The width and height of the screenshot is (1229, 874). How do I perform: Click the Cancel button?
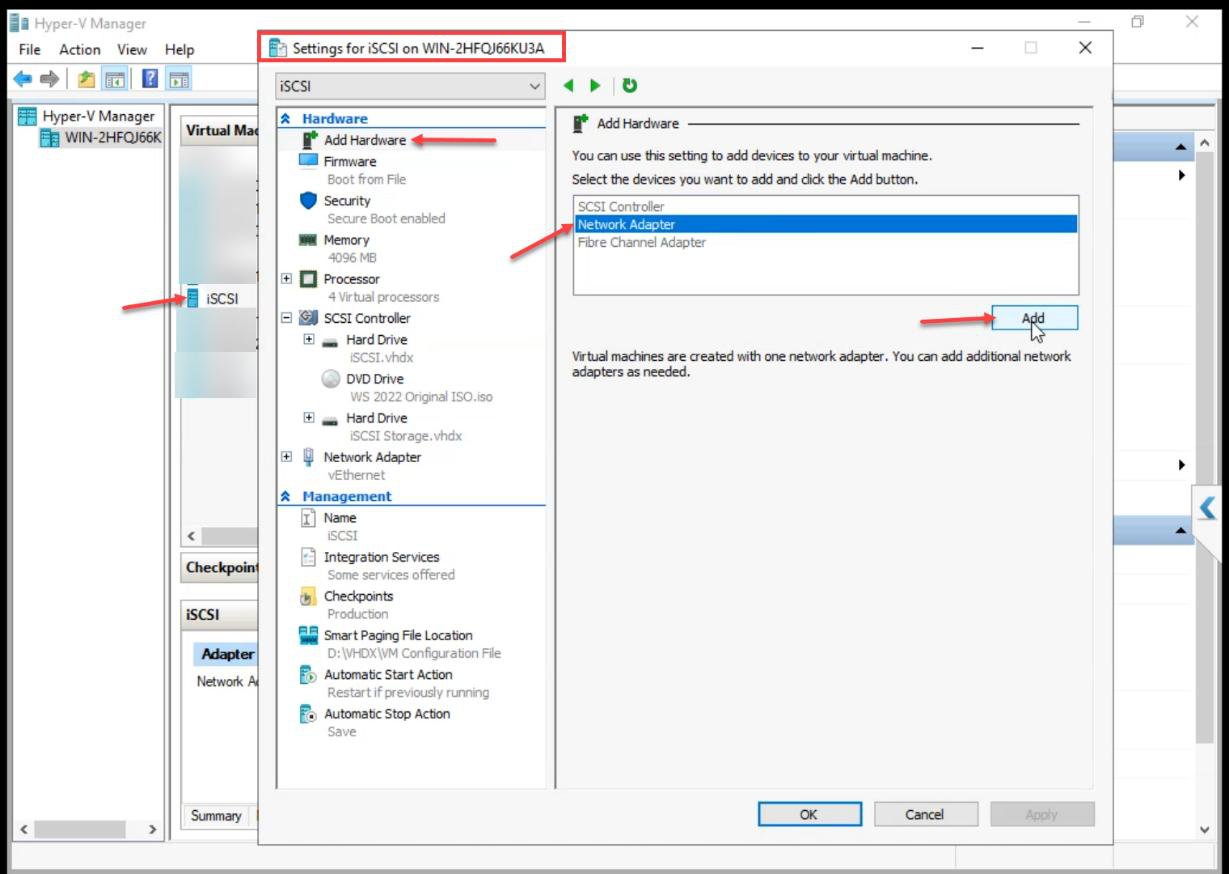pyautogui.click(x=924, y=814)
